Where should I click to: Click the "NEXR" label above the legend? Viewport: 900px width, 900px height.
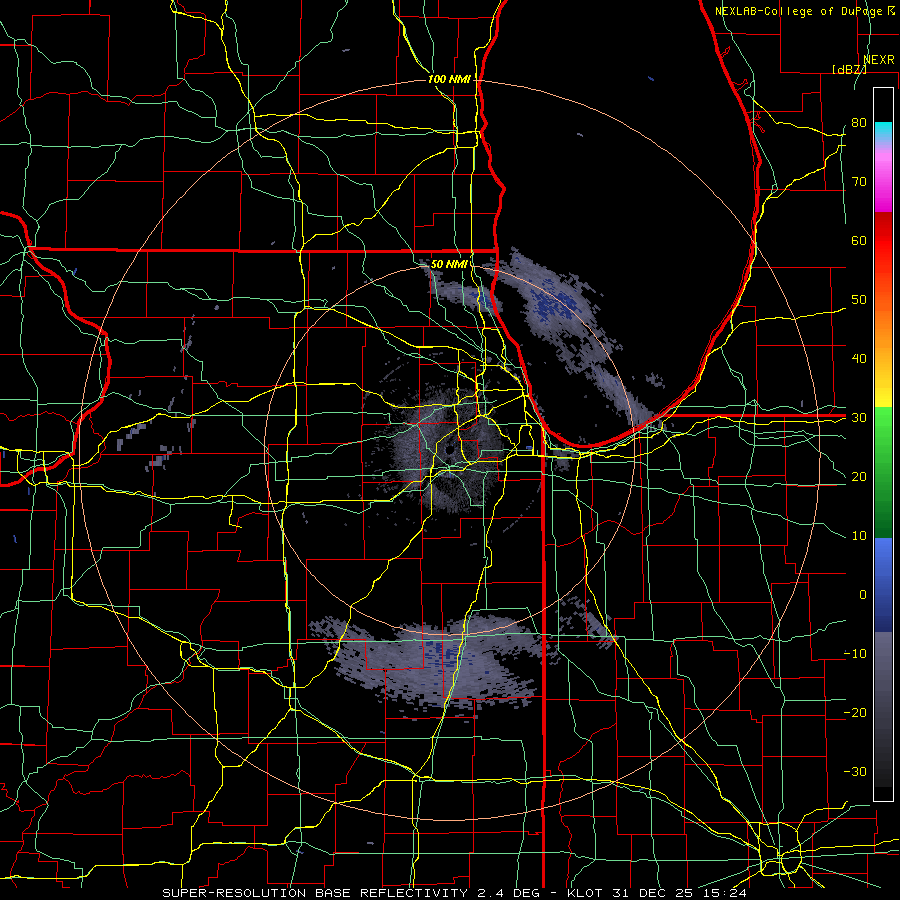point(879,60)
